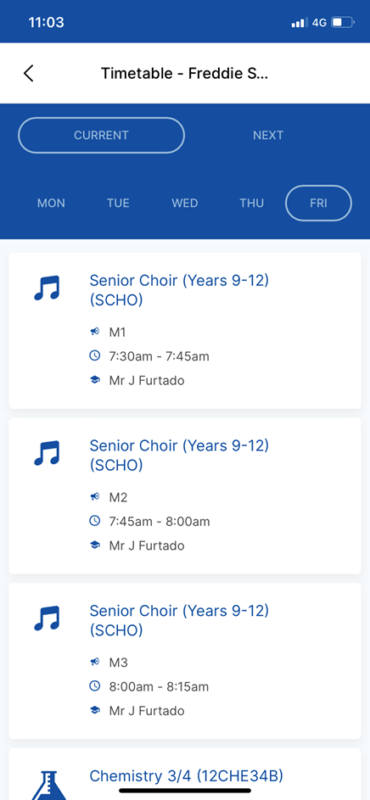The height and width of the screenshot is (800, 370).
Task: Tap the back arrow icon
Action: coord(29,73)
